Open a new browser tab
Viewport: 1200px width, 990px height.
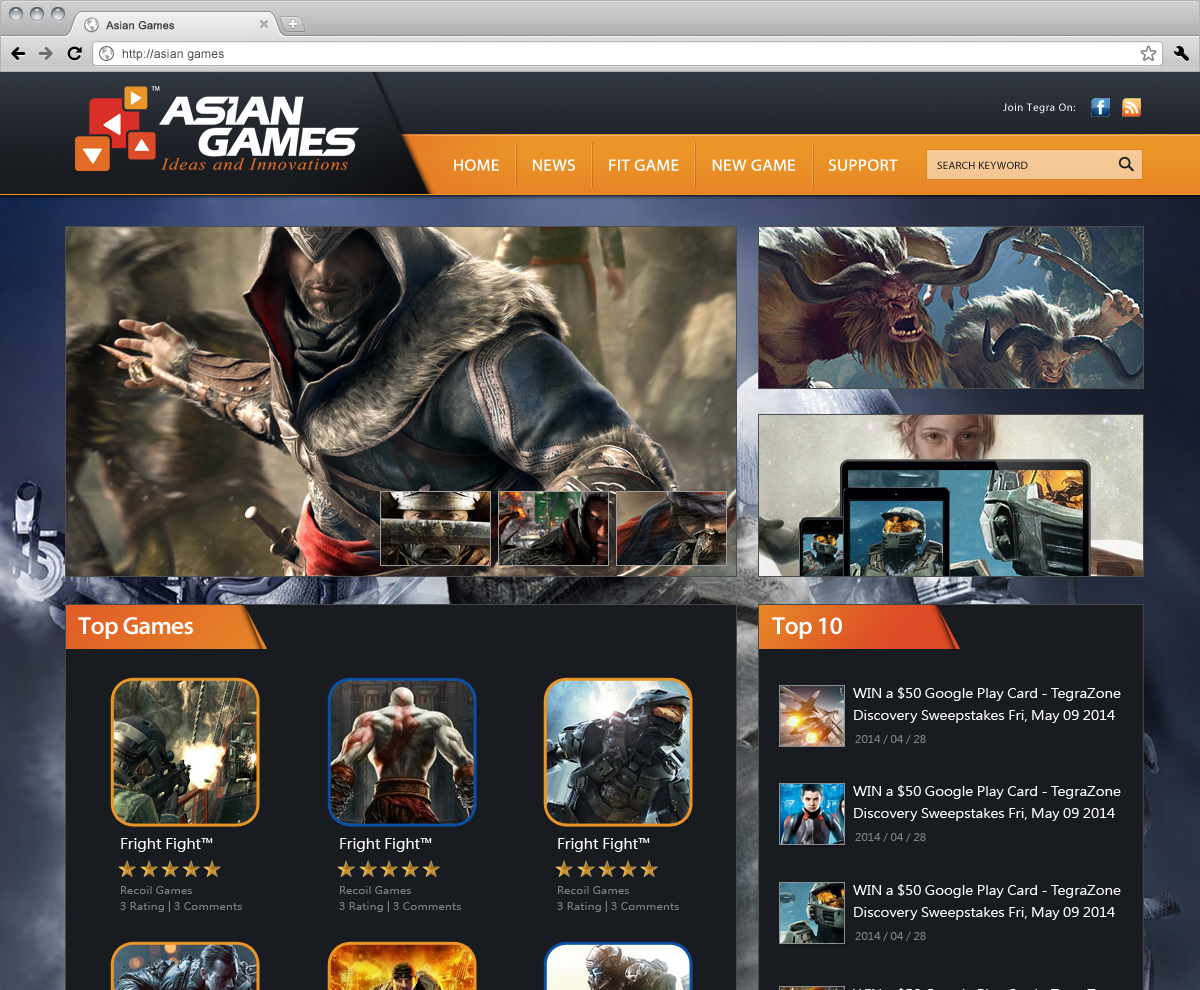tap(292, 24)
